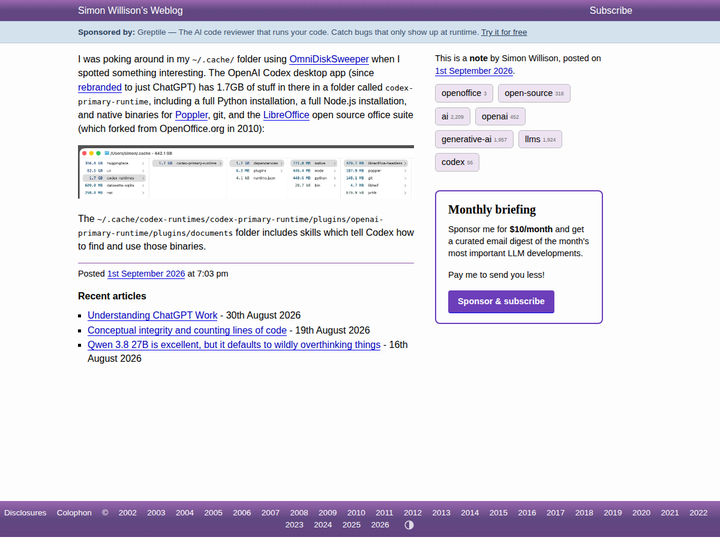The height and width of the screenshot is (540, 720).
Task: Open the Poppler link
Action: click(x=191, y=115)
